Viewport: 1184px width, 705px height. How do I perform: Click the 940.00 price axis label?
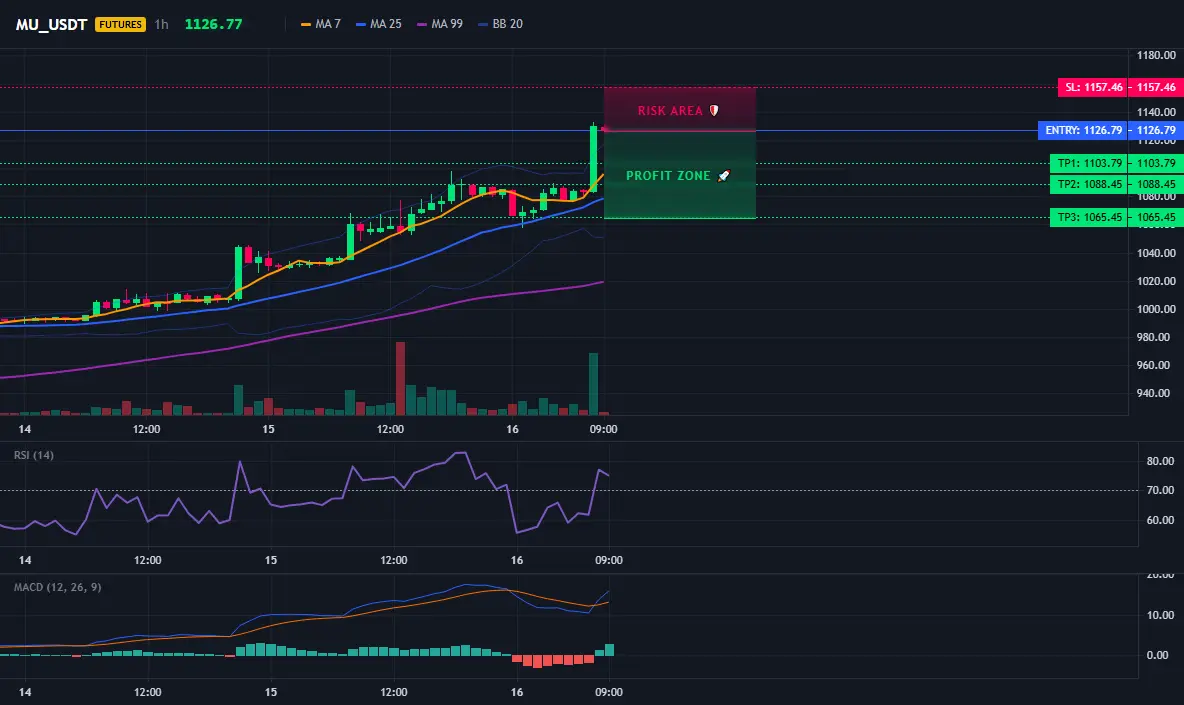[1156, 393]
